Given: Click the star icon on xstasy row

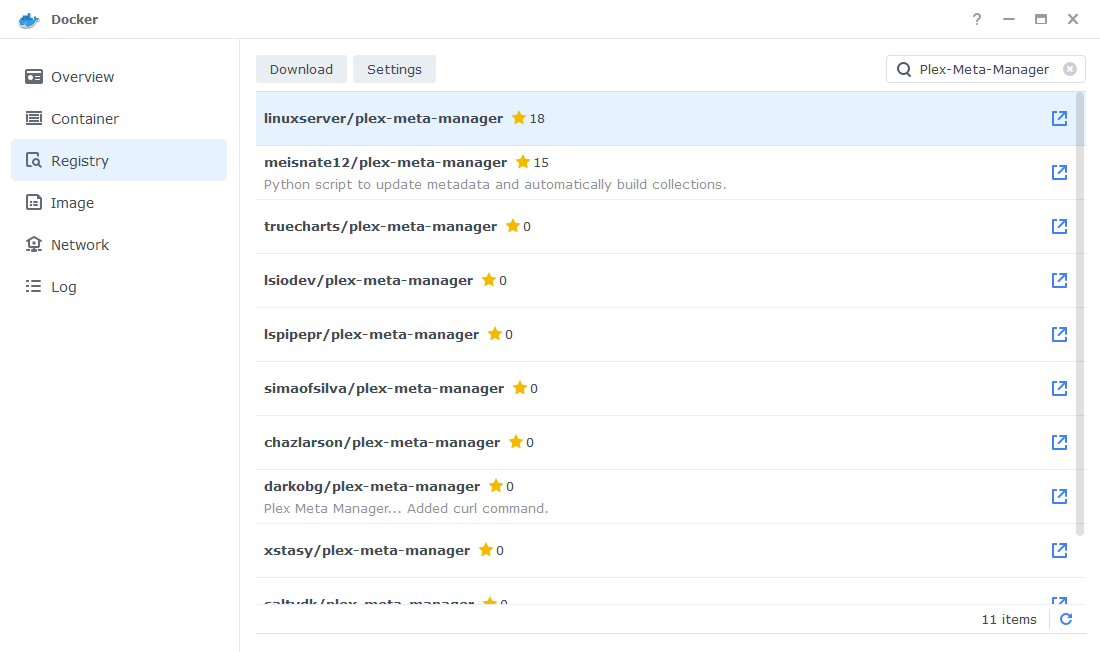Looking at the screenshot, I should (x=485, y=550).
